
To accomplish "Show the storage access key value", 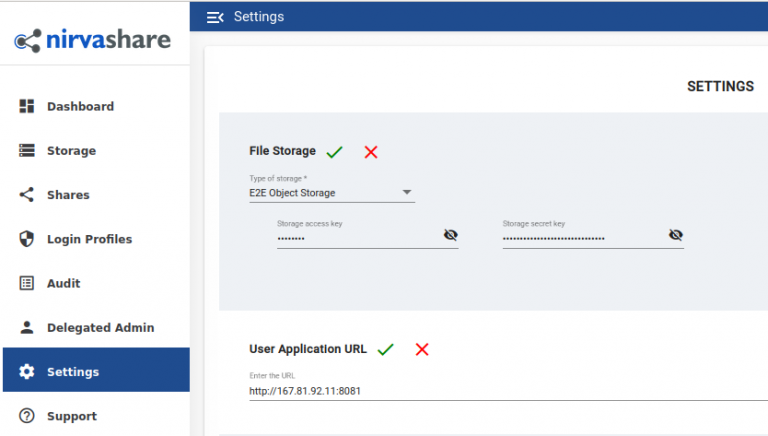I will (x=451, y=235).
